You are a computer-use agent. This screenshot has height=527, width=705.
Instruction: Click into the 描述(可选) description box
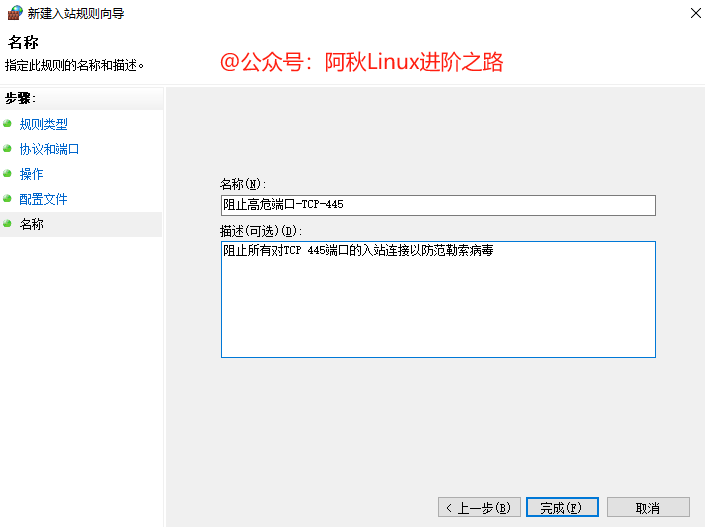pyautogui.click(x=438, y=299)
